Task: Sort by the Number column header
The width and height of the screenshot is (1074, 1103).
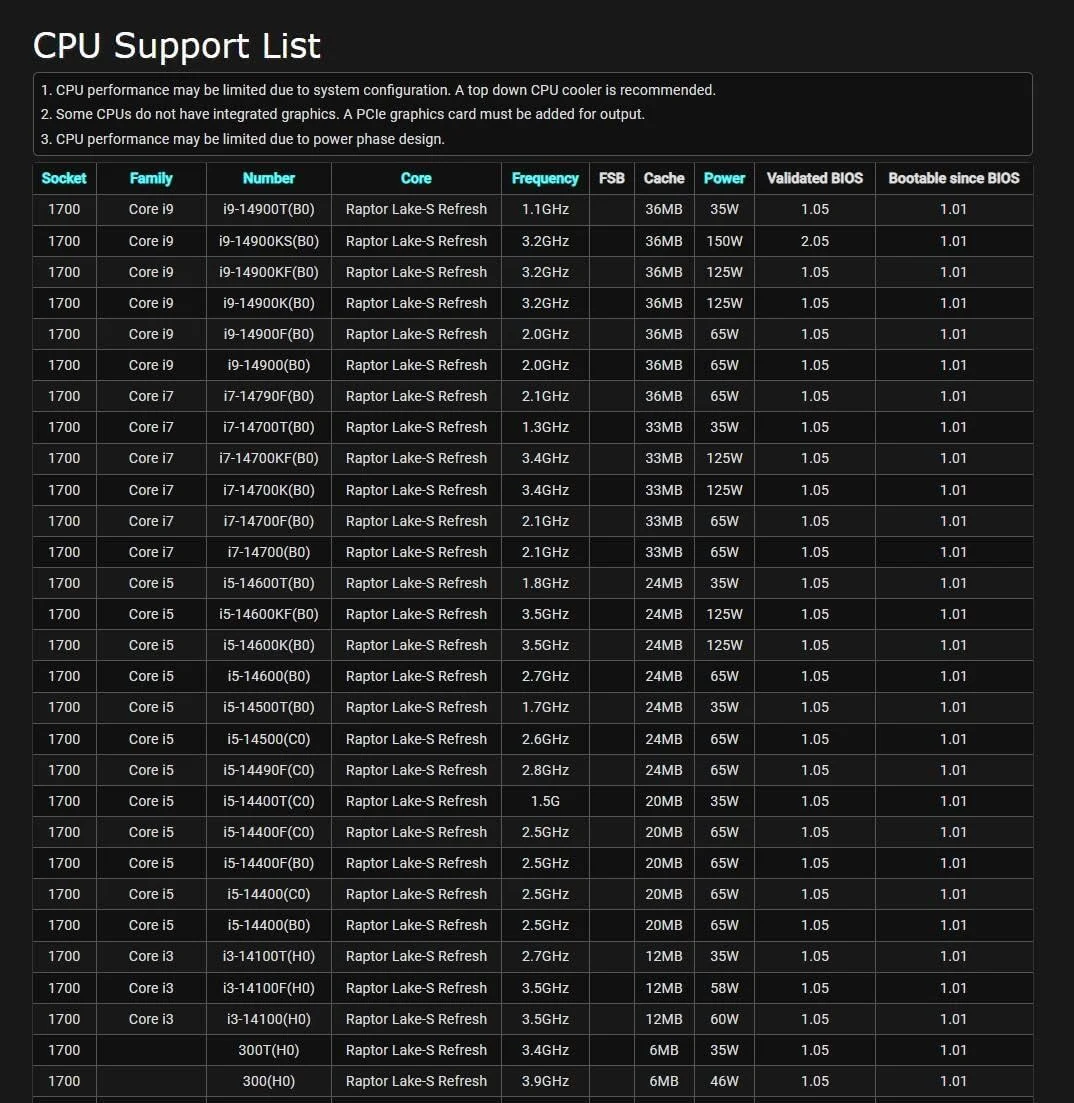Action: (x=268, y=178)
